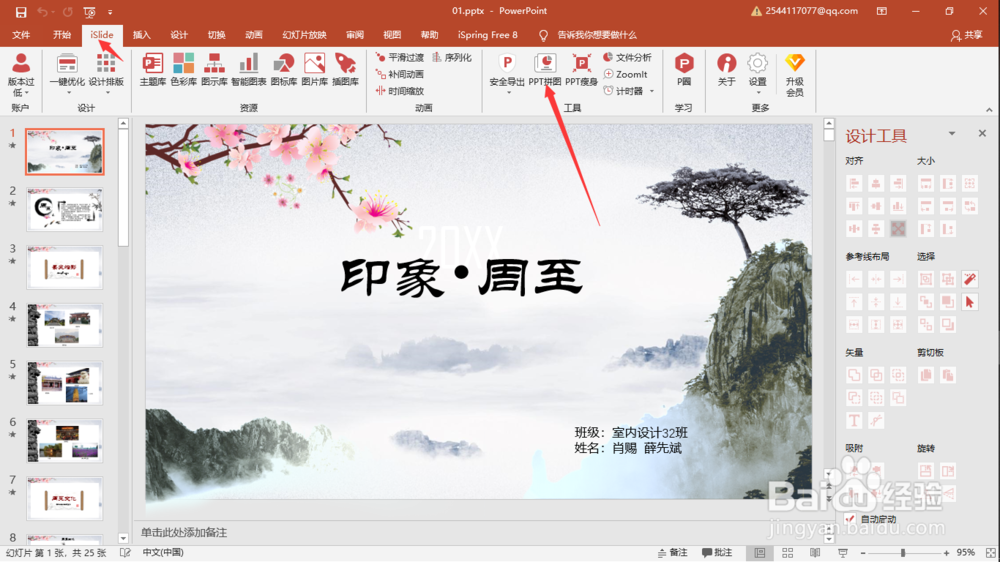Click the Save icon in title bar

point(20,11)
